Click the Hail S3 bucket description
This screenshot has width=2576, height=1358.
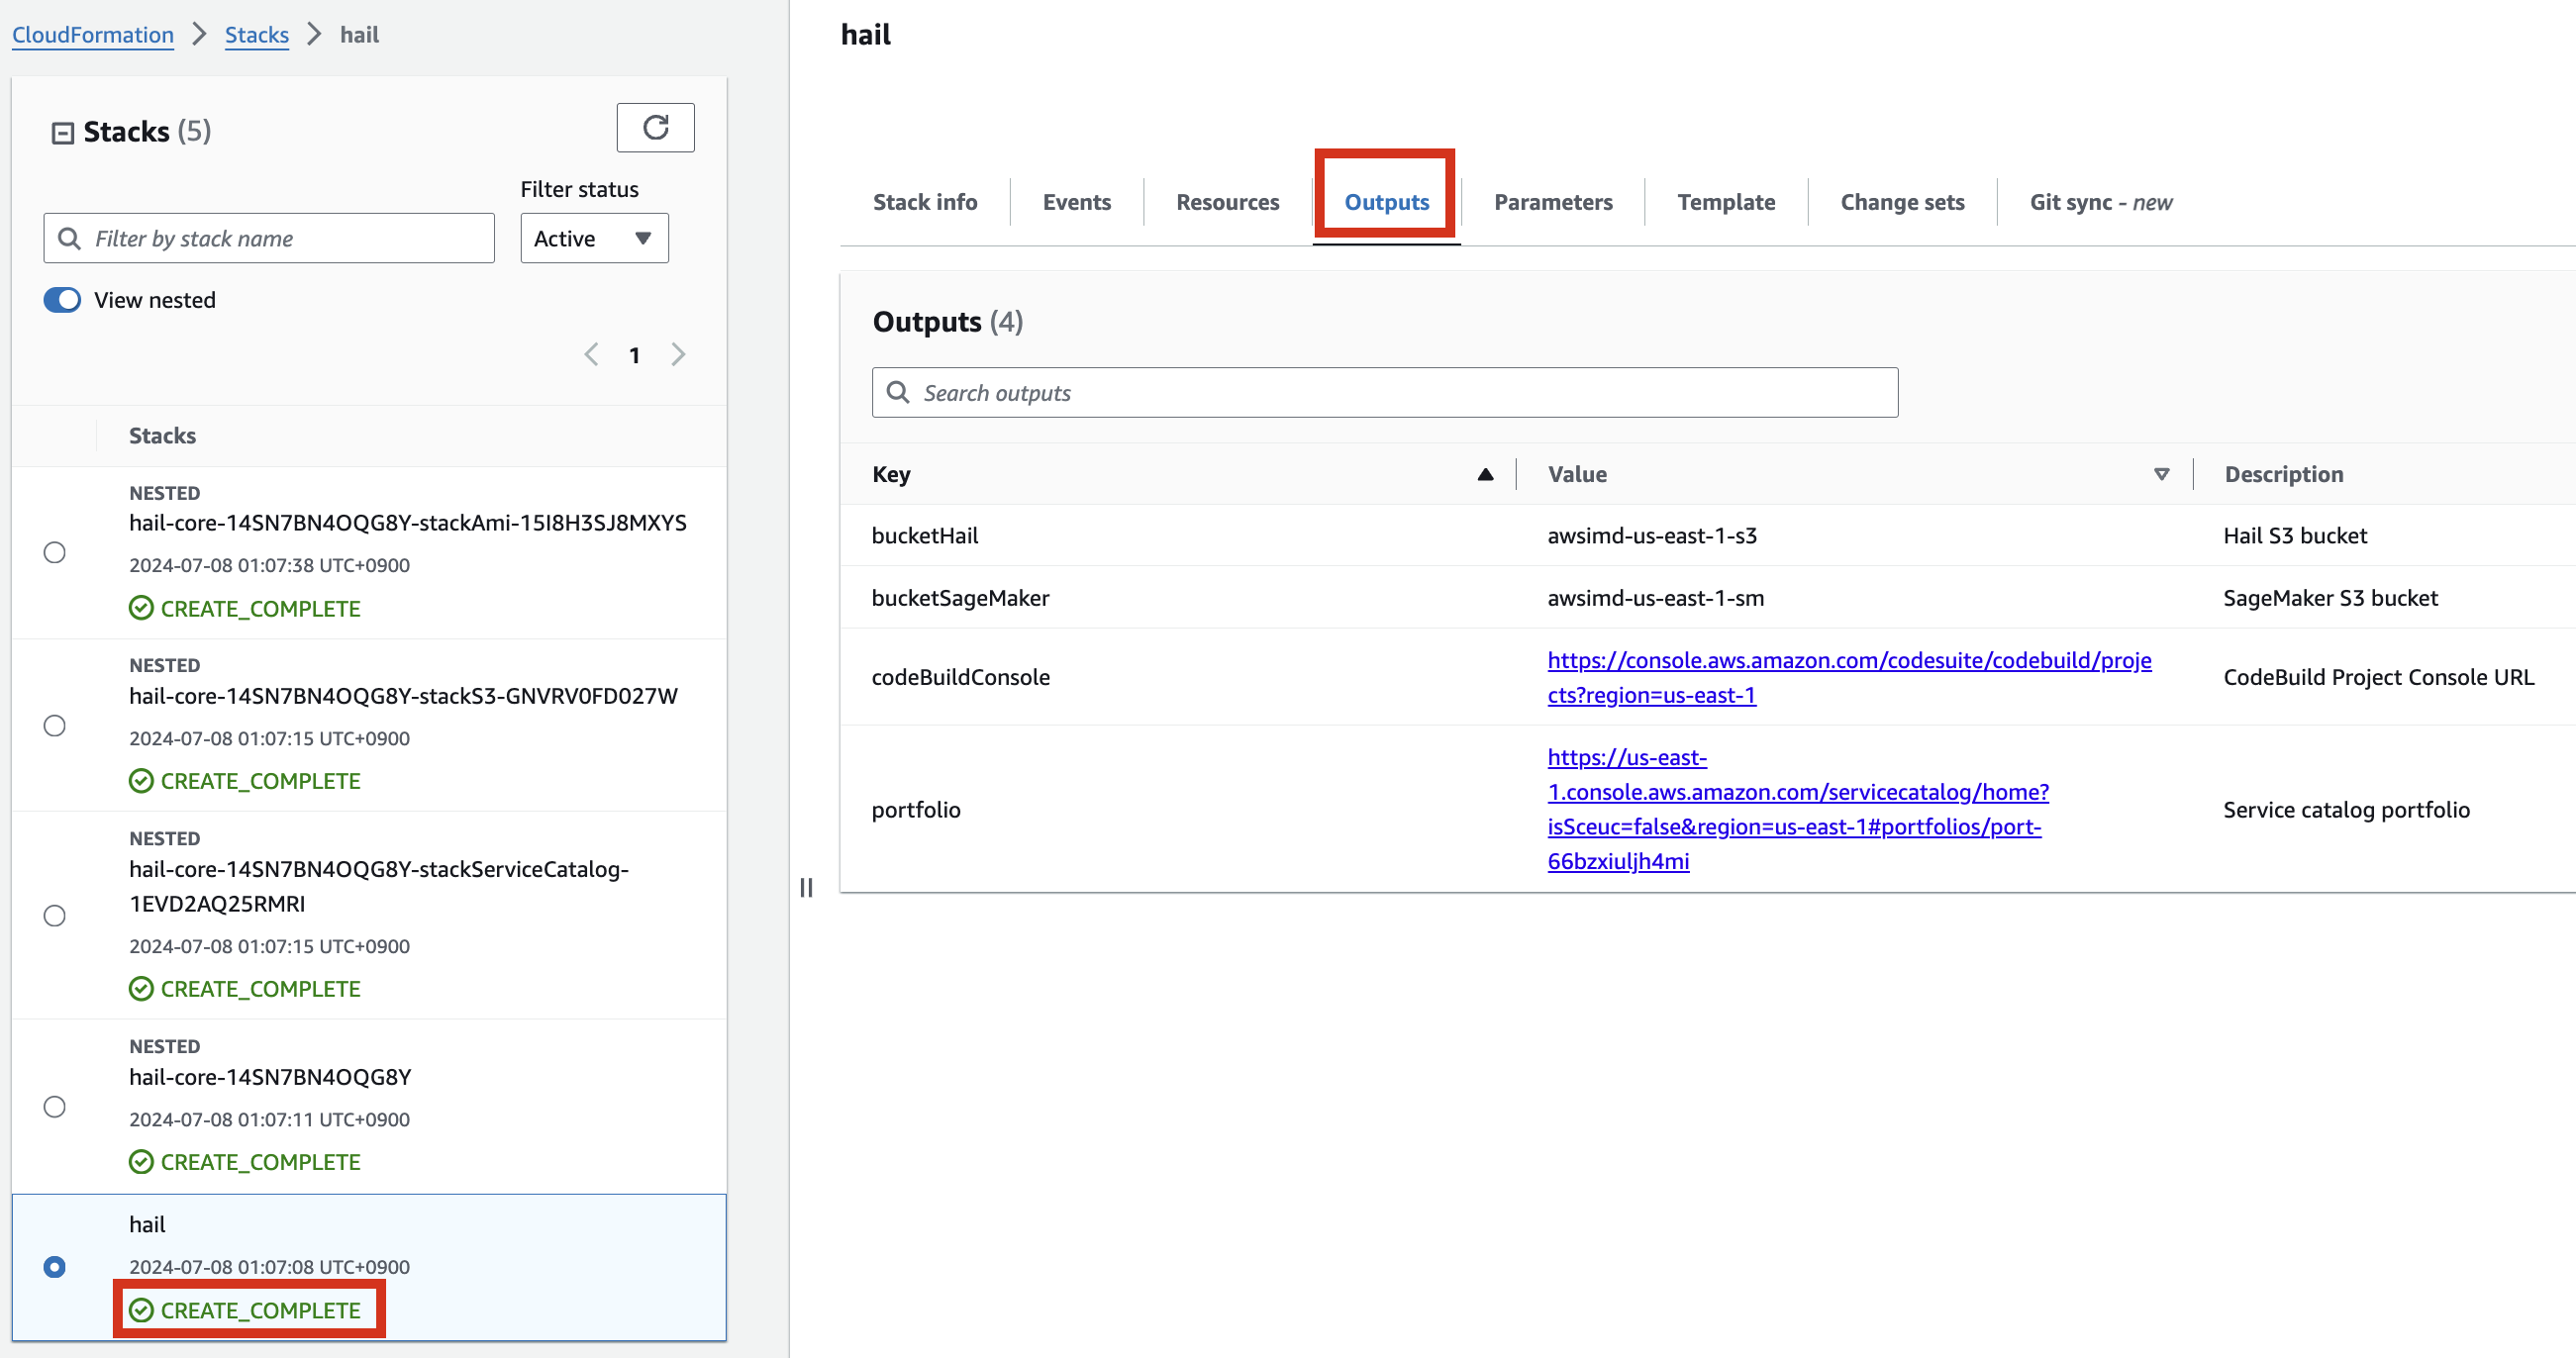[x=2295, y=535]
